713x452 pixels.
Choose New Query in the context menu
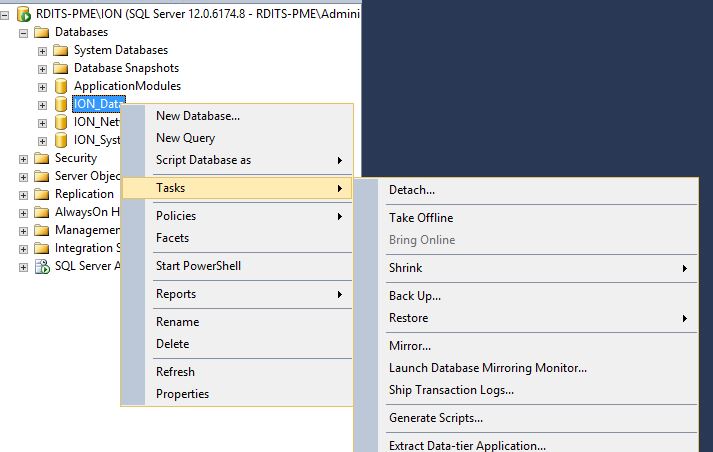[185, 138]
